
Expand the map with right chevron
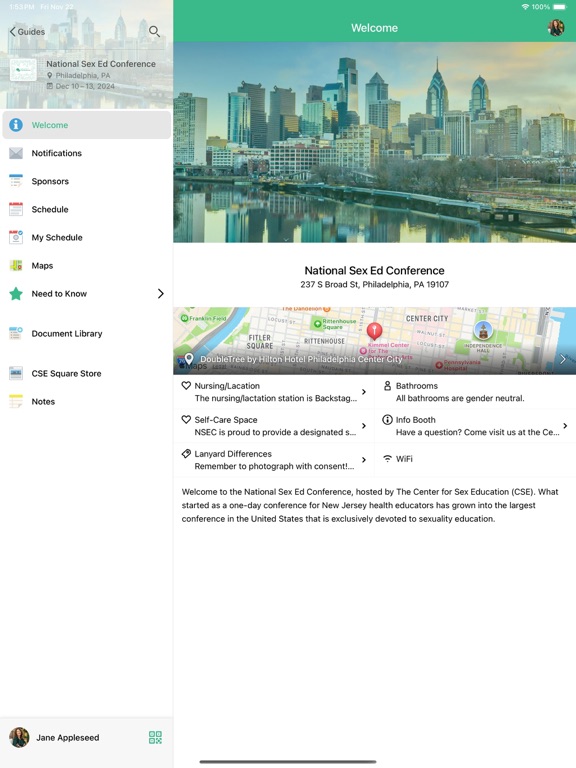(563, 359)
